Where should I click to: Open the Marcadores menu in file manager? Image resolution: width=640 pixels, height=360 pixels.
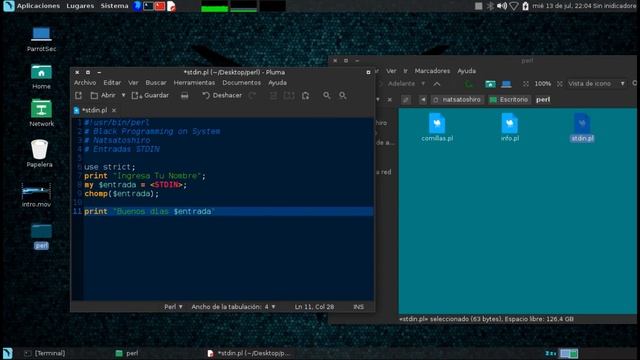[432, 71]
